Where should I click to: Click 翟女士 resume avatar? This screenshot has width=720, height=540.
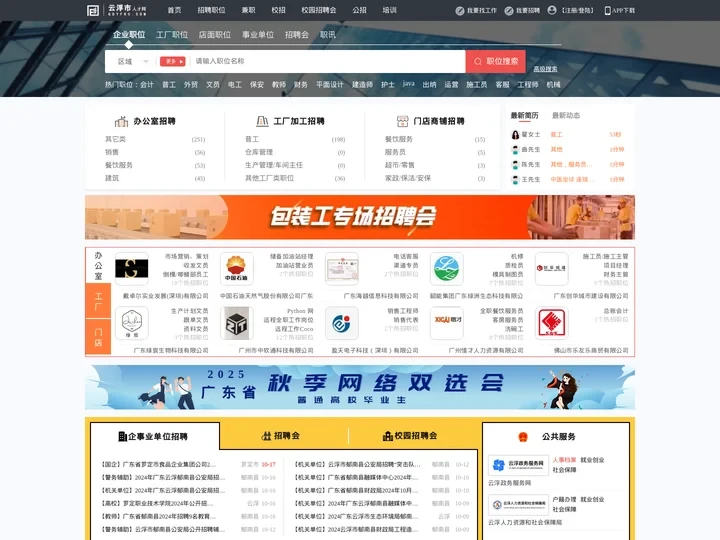pos(515,135)
